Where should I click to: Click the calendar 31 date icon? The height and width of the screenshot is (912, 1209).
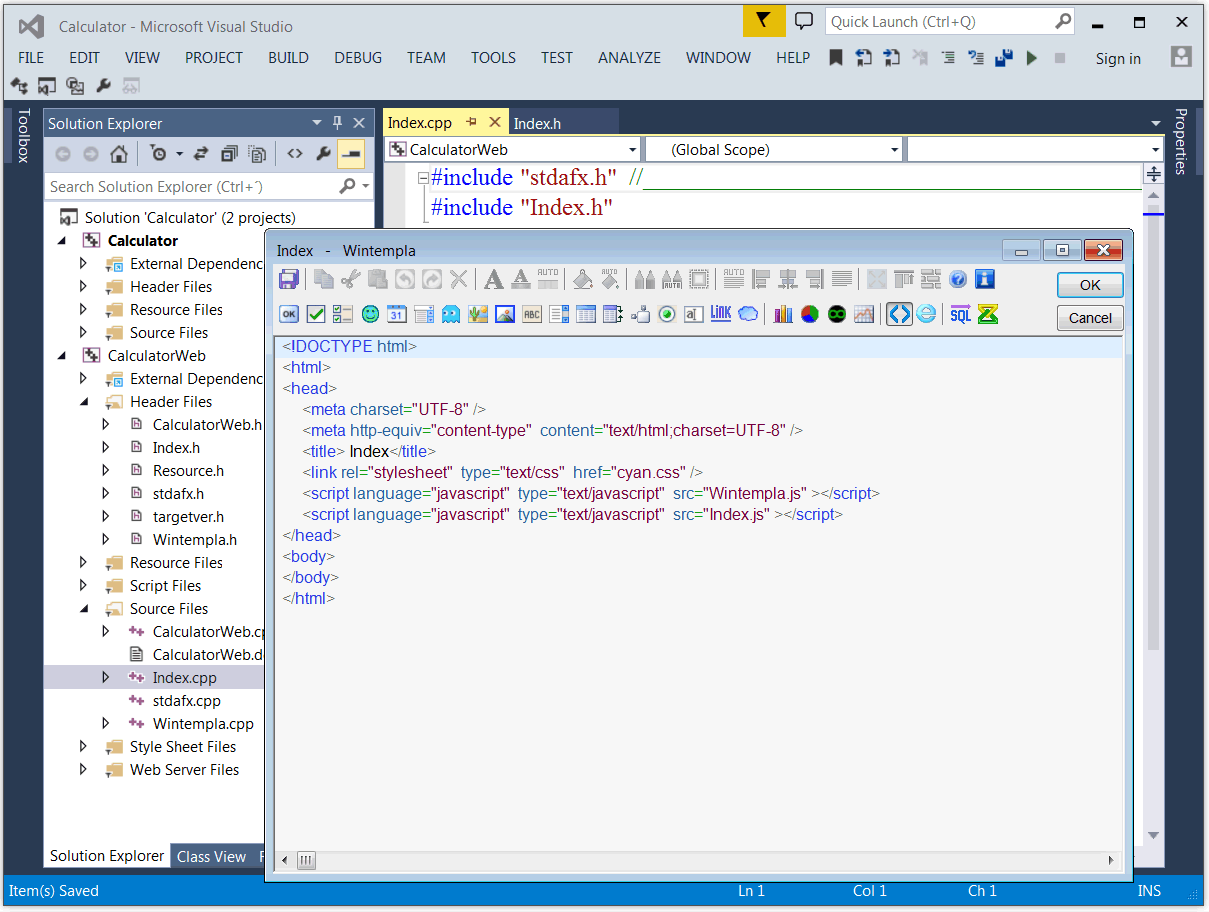pos(397,314)
